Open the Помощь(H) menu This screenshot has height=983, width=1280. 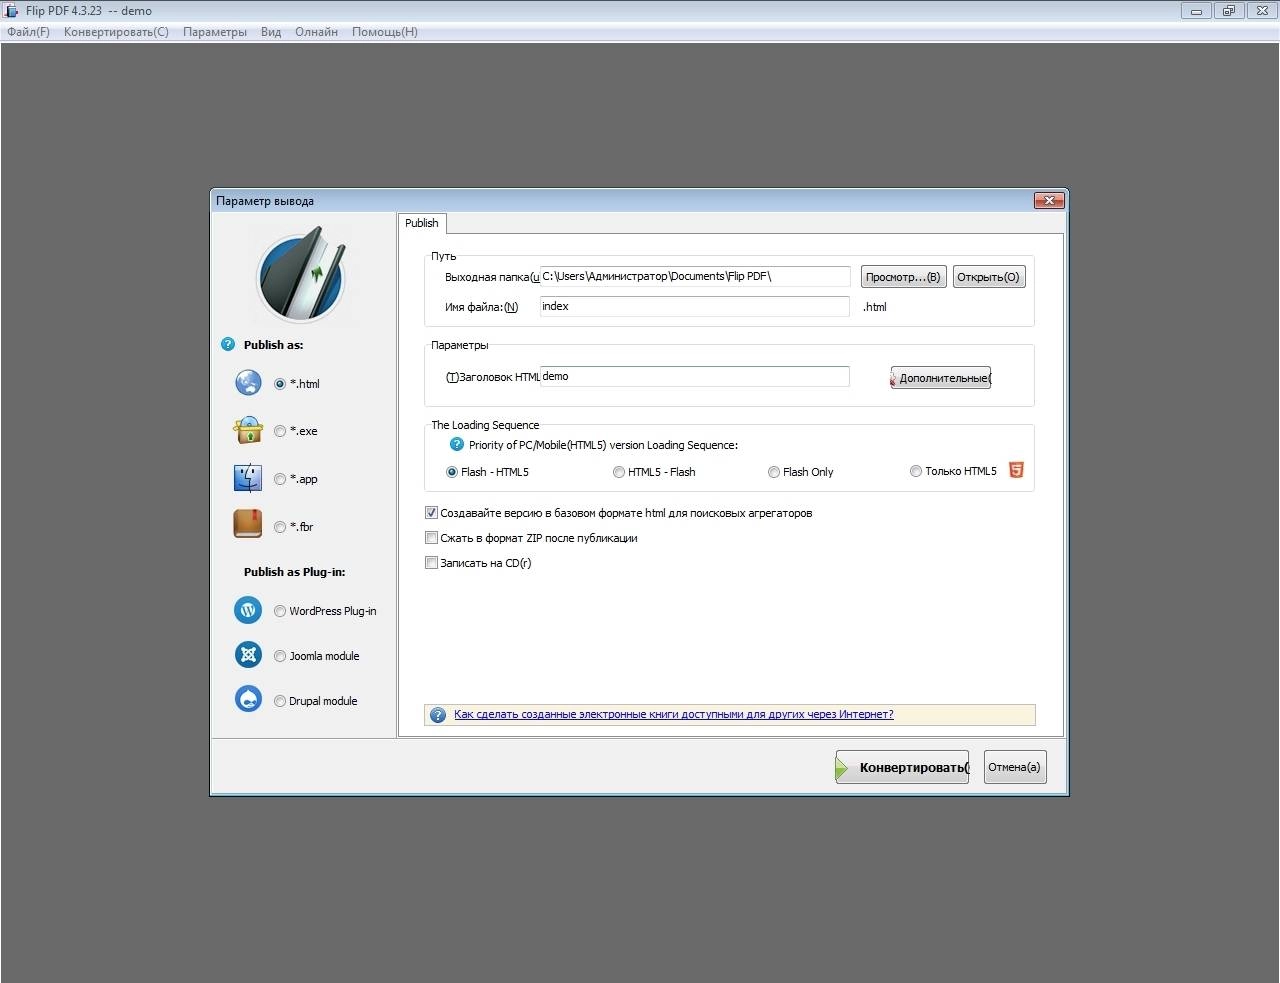point(385,32)
